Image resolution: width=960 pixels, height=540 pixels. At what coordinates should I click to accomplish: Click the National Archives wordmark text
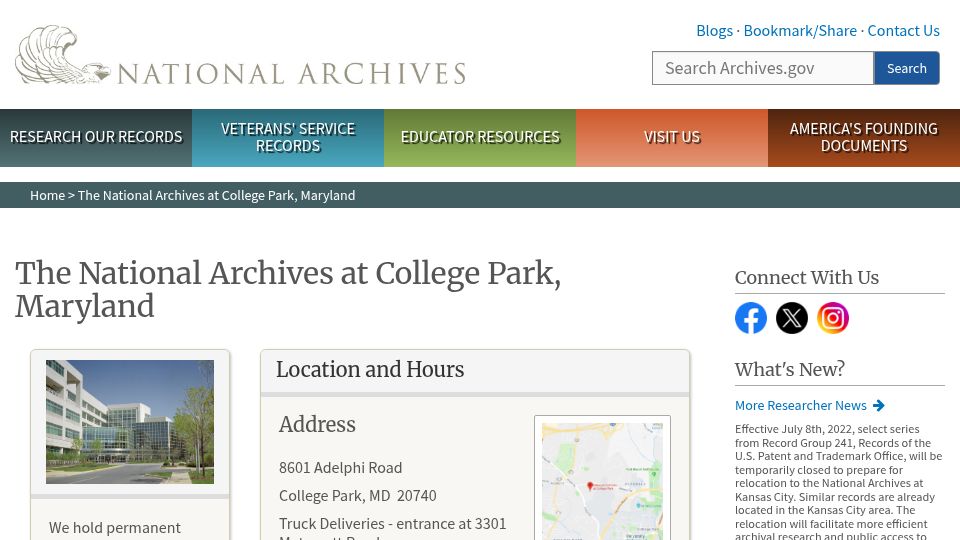coord(291,74)
